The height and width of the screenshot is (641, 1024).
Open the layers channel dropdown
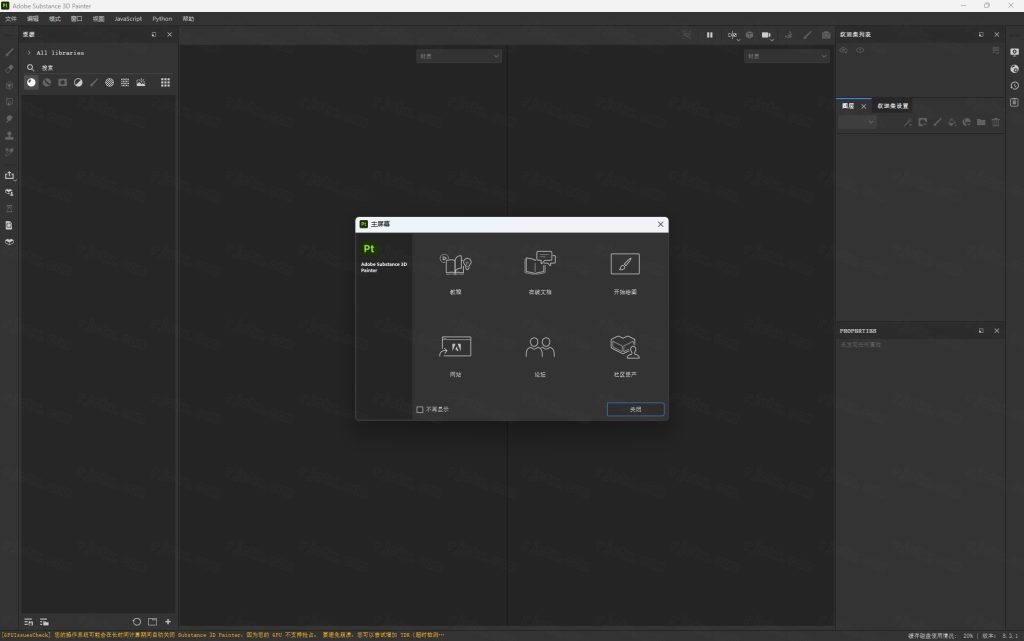[x=857, y=122]
